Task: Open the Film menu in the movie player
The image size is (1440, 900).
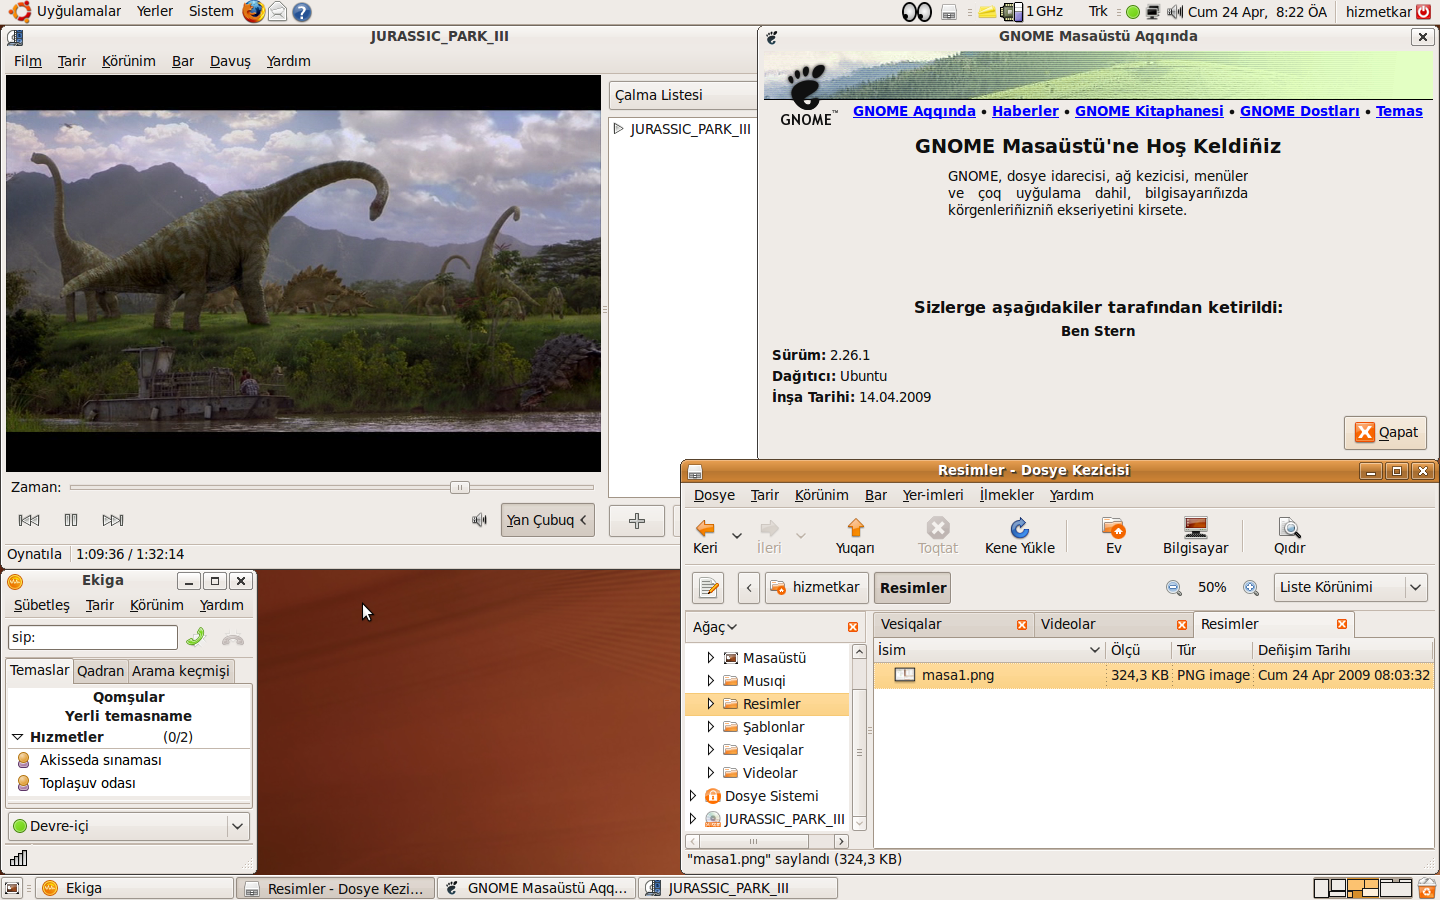Action: click(x=28, y=61)
